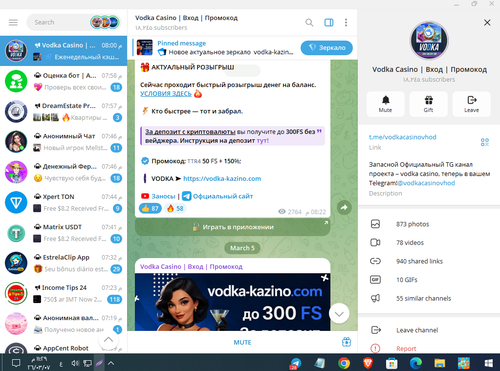
Task: Forward message with share arrow
Action: pyautogui.click(x=344, y=208)
